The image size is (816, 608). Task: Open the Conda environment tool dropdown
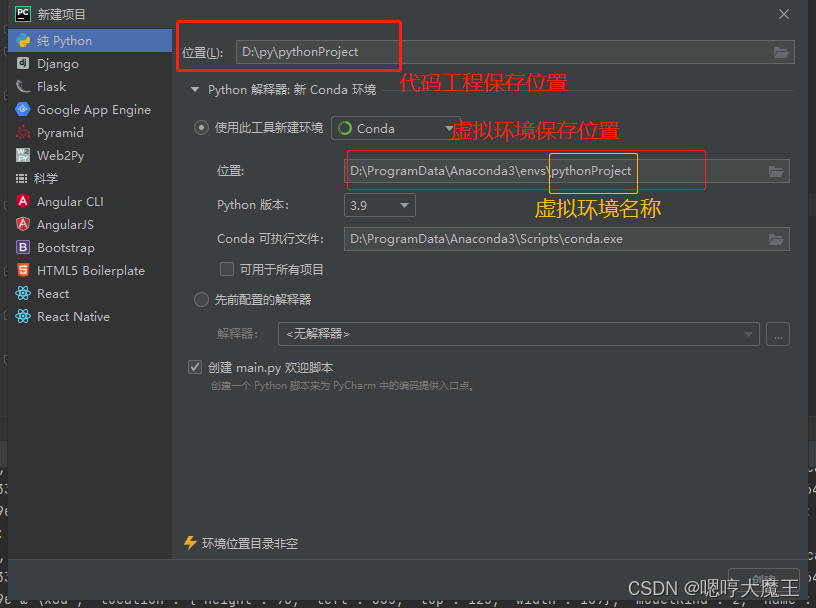[396, 128]
